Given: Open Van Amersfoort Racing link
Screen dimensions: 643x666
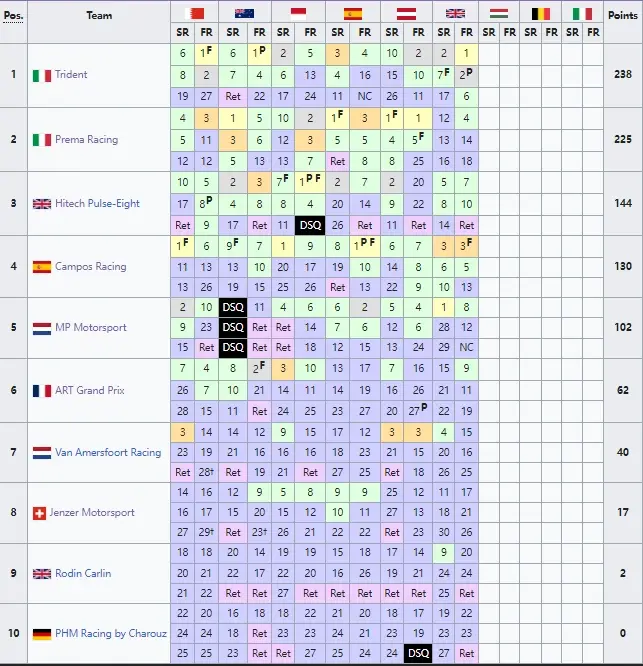Looking at the screenshot, I should click(110, 452).
